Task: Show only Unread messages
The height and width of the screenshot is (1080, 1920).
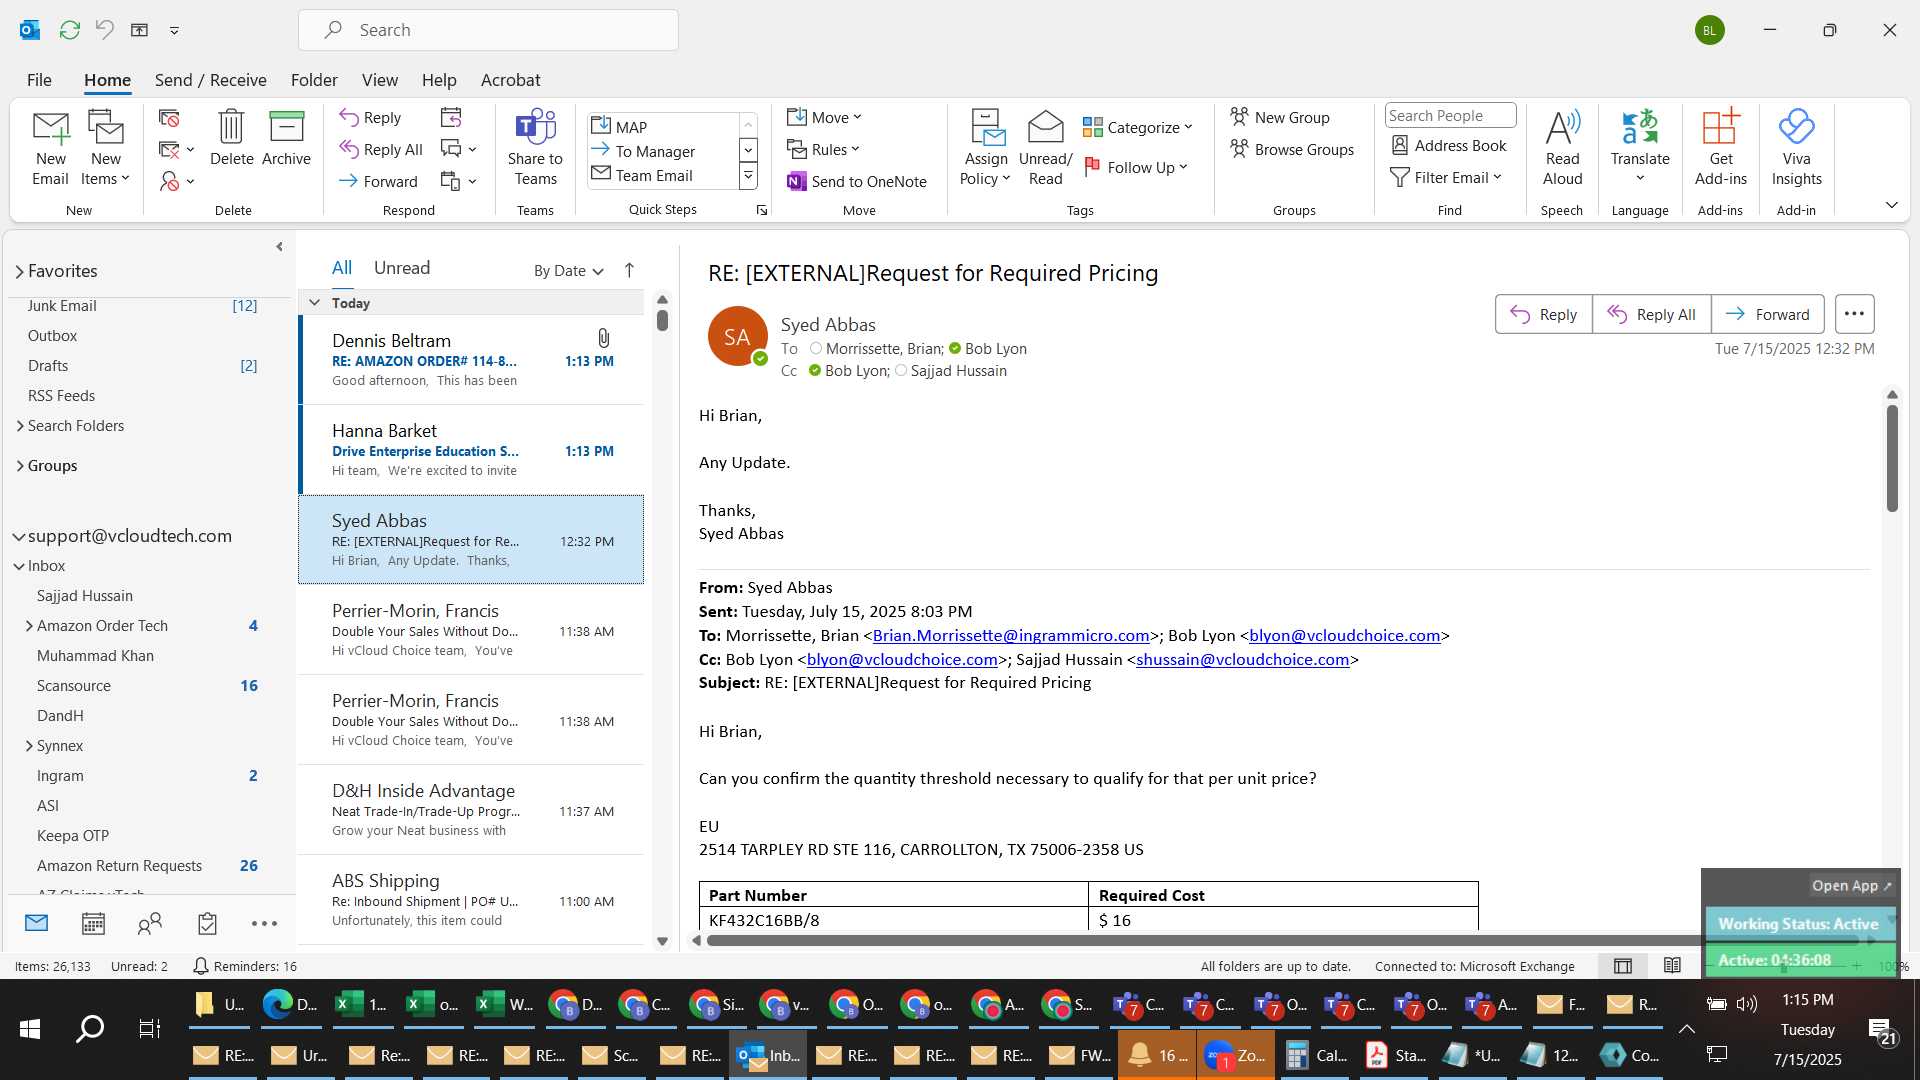Action: pyautogui.click(x=402, y=268)
